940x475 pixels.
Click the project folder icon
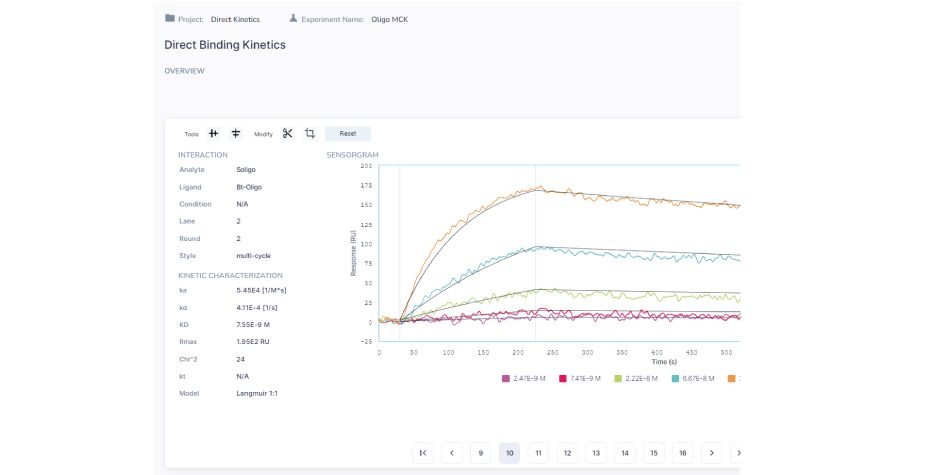point(169,19)
